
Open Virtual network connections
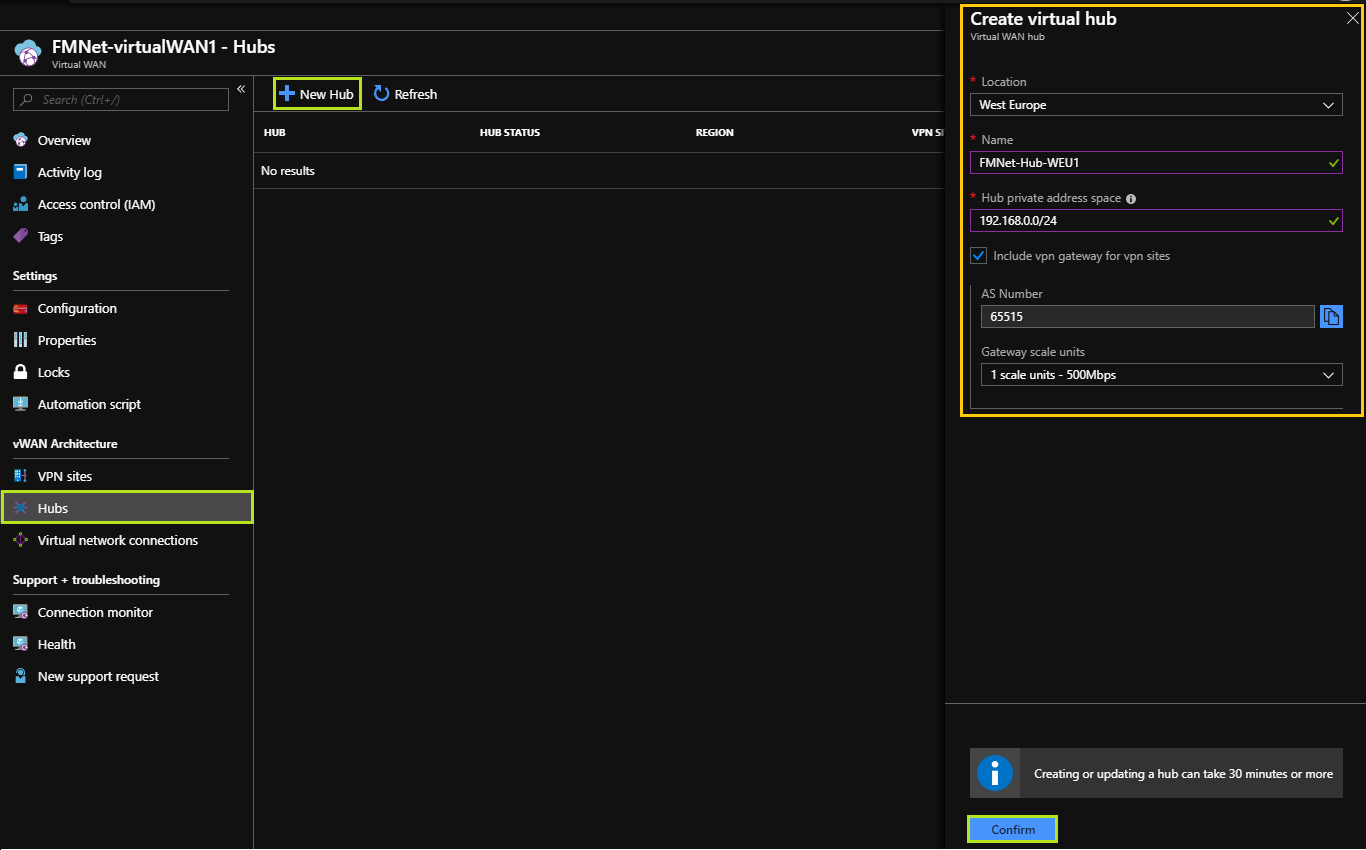tap(120, 540)
